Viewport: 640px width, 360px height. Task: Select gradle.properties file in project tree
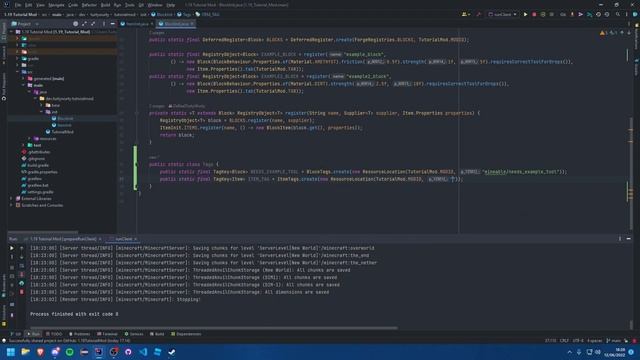(x=39, y=172)
